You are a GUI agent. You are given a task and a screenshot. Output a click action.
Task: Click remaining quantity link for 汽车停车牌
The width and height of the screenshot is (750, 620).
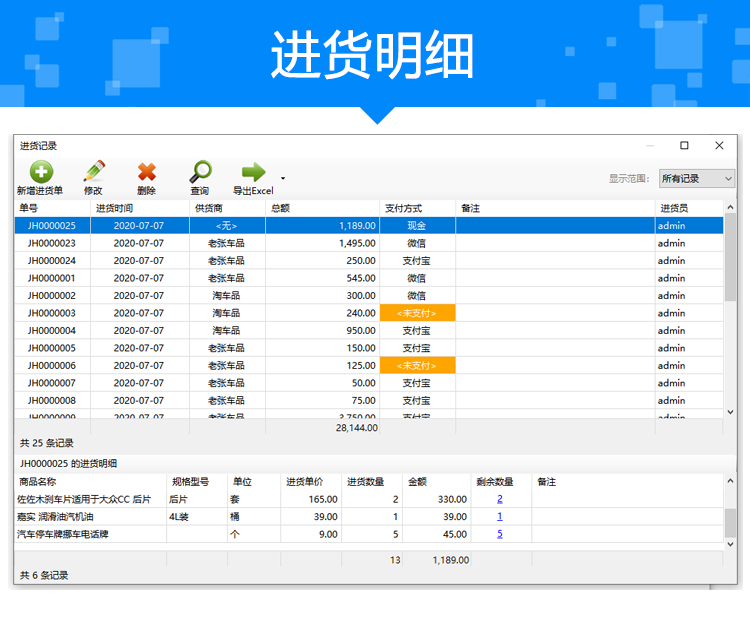click(499, 534)
